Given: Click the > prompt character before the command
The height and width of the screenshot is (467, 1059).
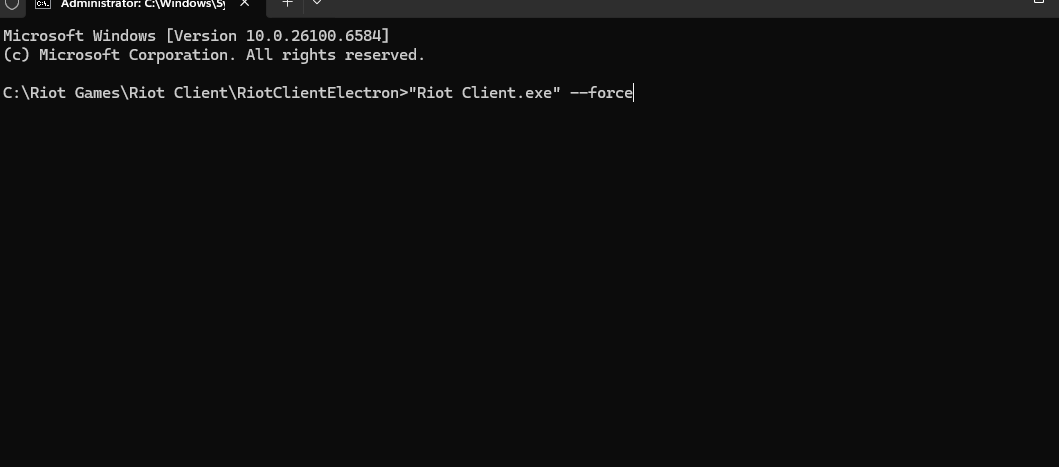Looking at the screenshot, I should pyautogui.click(x=403, y=93).
